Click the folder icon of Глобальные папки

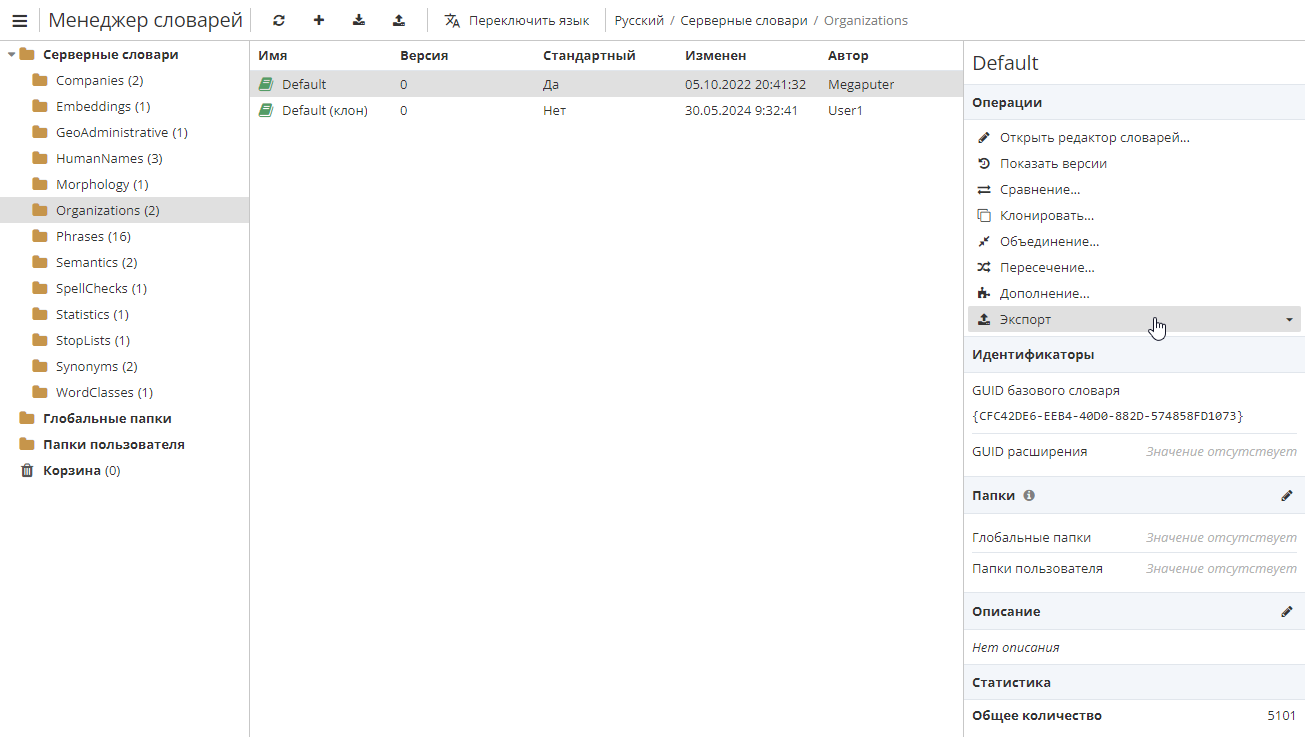pyautogui.click(x=27, y=418)
